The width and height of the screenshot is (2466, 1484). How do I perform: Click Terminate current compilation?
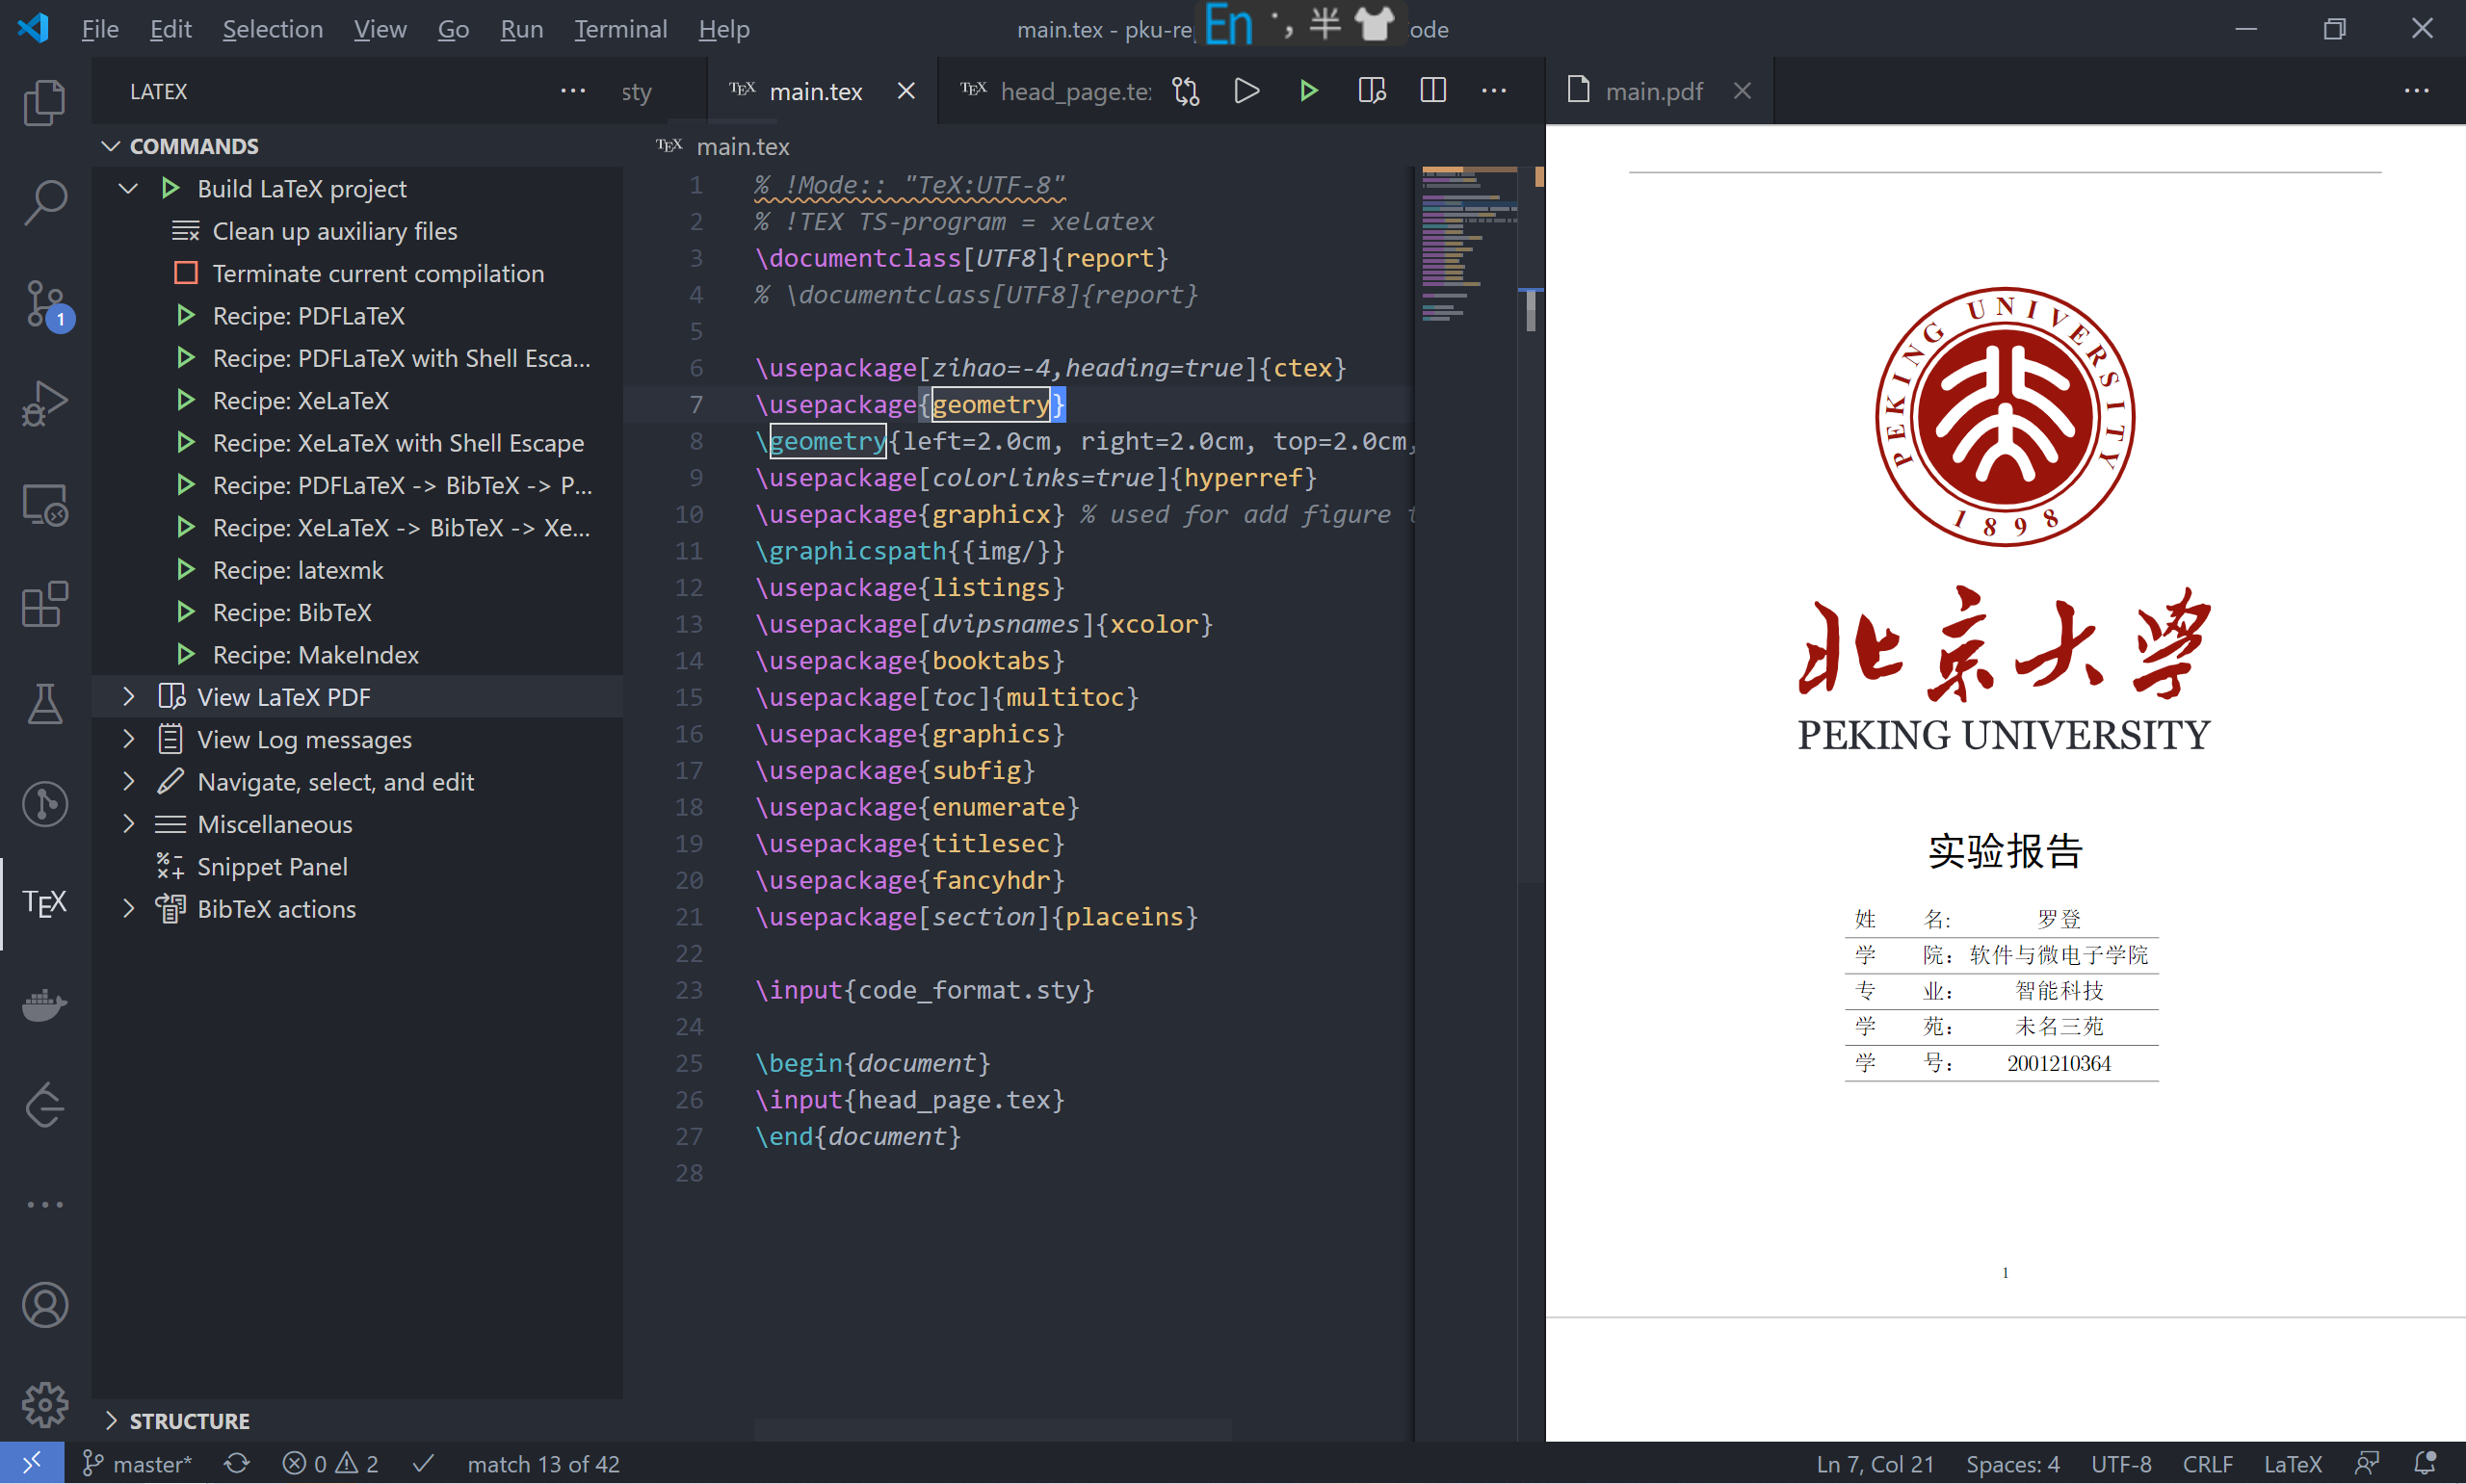(x=377, y=273)
